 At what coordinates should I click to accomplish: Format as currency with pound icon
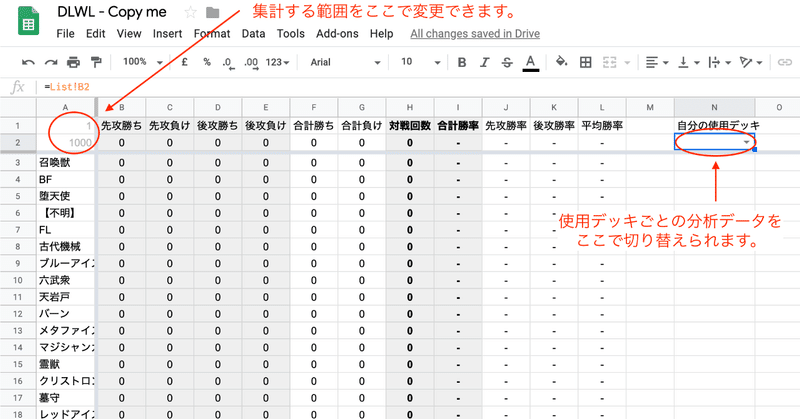(x=185, y=62)
